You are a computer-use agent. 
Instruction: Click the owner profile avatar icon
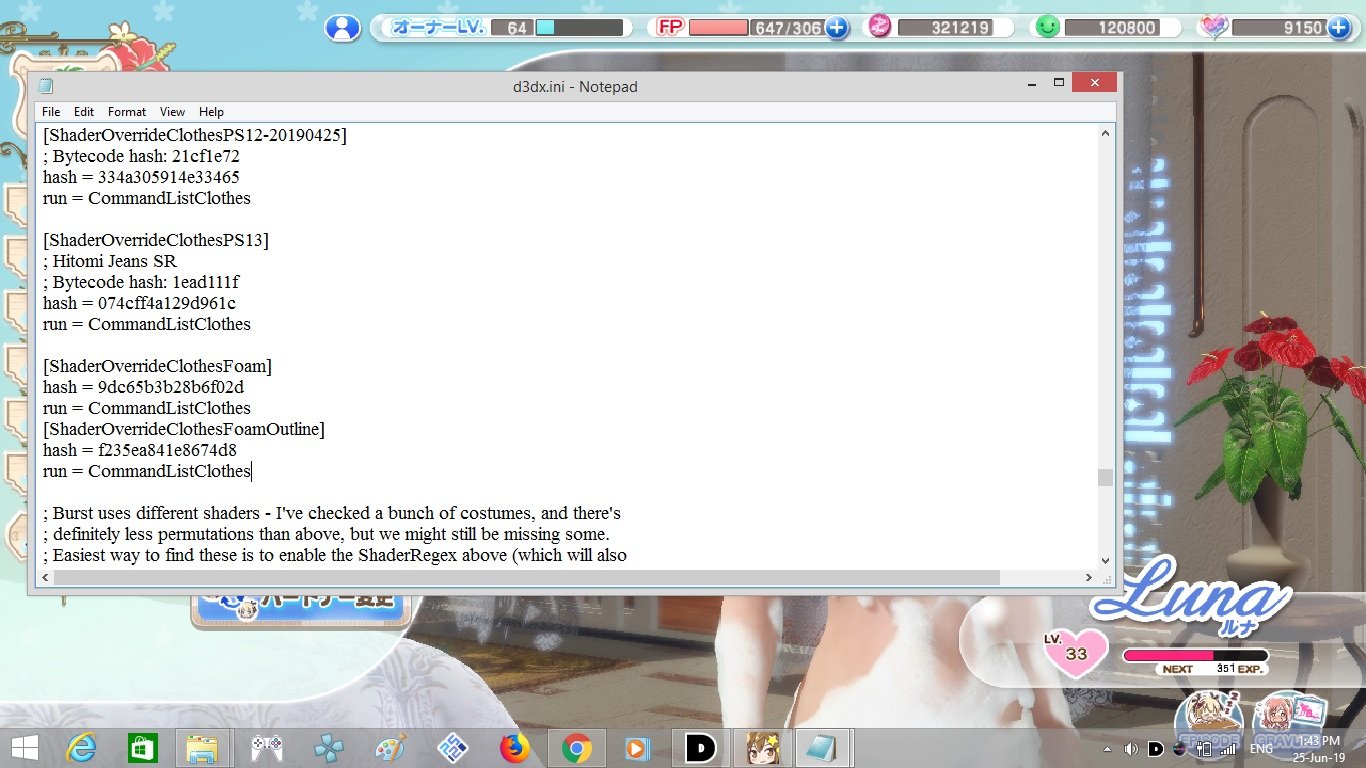343,27
